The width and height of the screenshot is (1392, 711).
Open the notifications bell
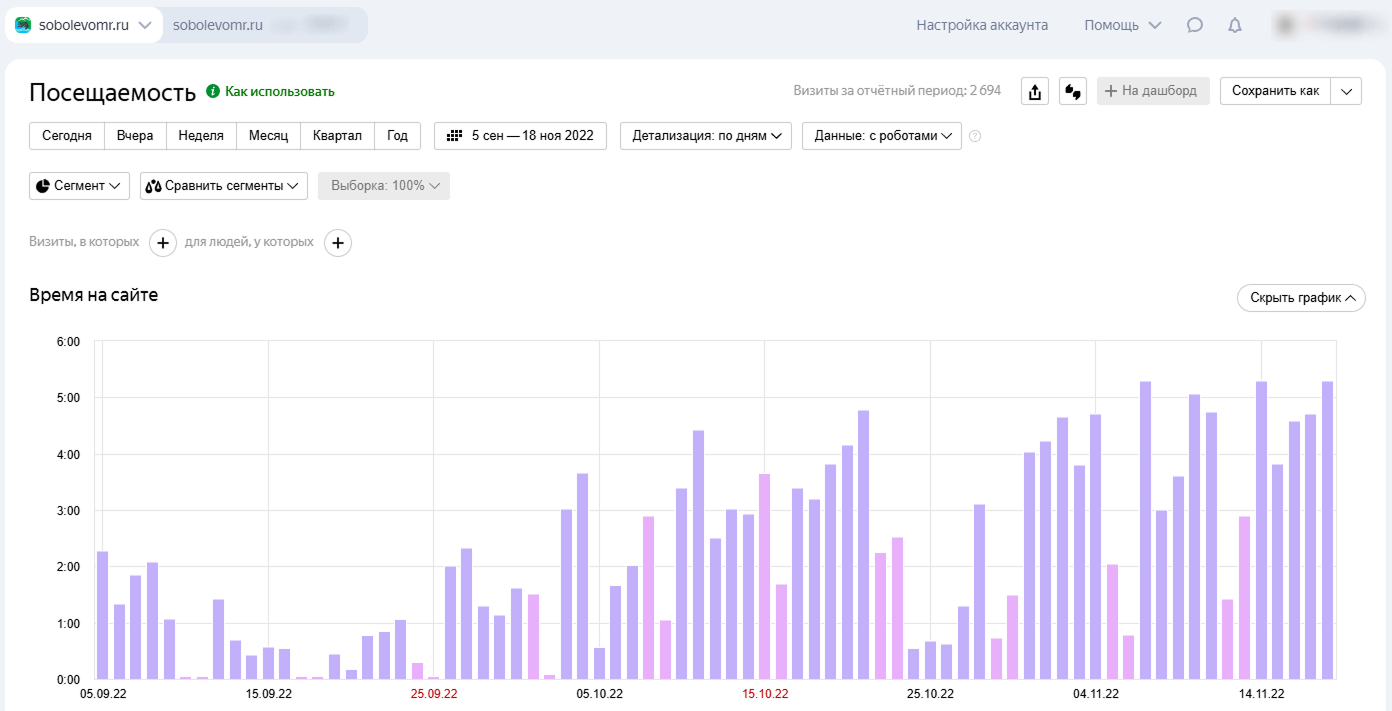pyautogui.click(x=1235, y=26)
